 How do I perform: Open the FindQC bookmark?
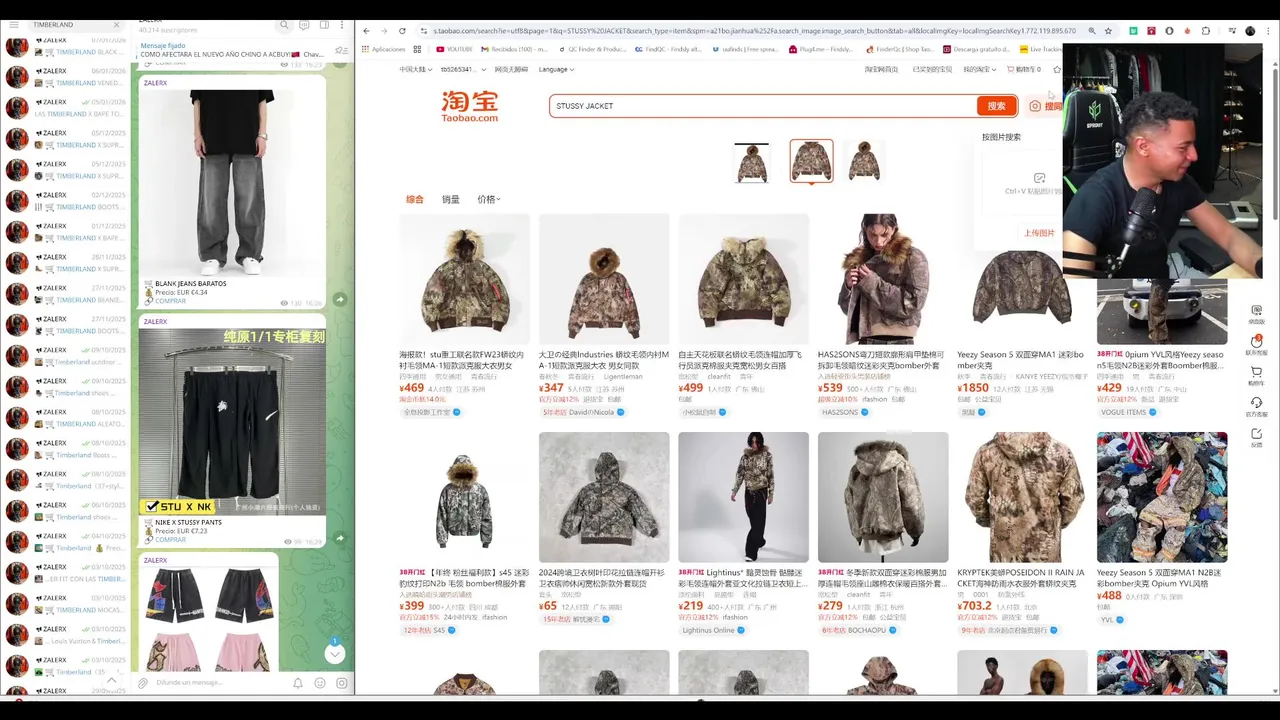(x=669, y=49)
